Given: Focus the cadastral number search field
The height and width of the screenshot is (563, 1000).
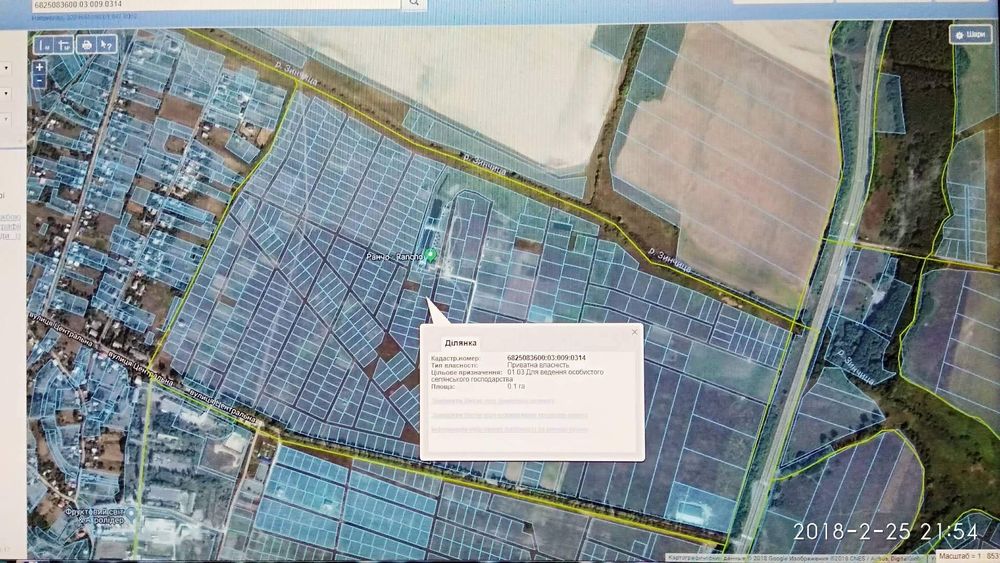Looking at the screenshot, I should (x=216, y=4).
